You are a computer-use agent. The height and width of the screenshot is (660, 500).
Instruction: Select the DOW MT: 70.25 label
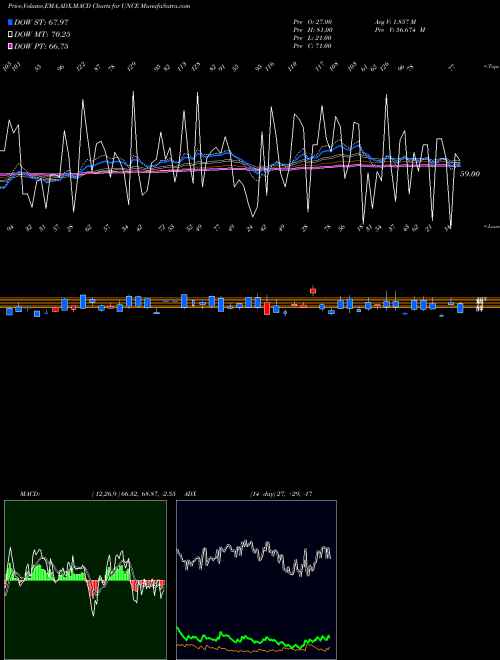[42, 35]
